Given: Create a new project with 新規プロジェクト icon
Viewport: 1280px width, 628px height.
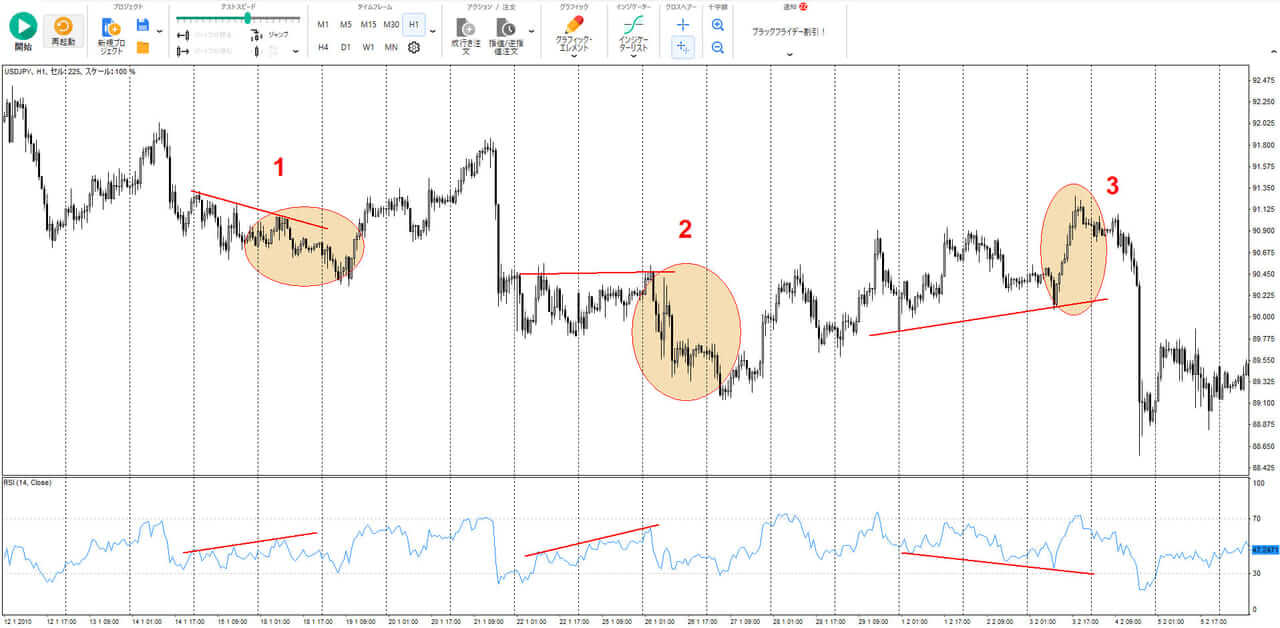Looking at the screenshot, I should [111, 35].
